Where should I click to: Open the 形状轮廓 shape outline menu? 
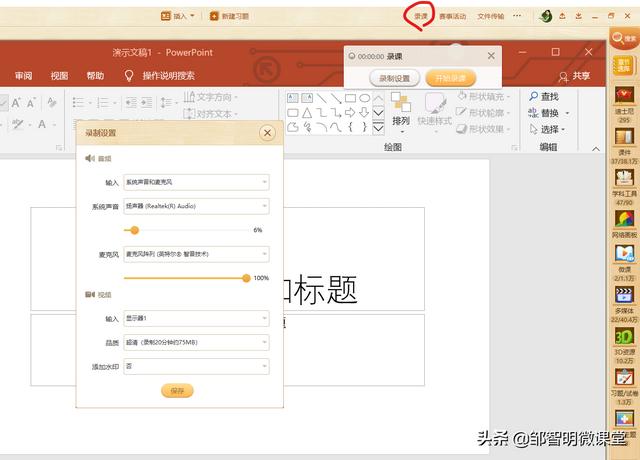484,113
